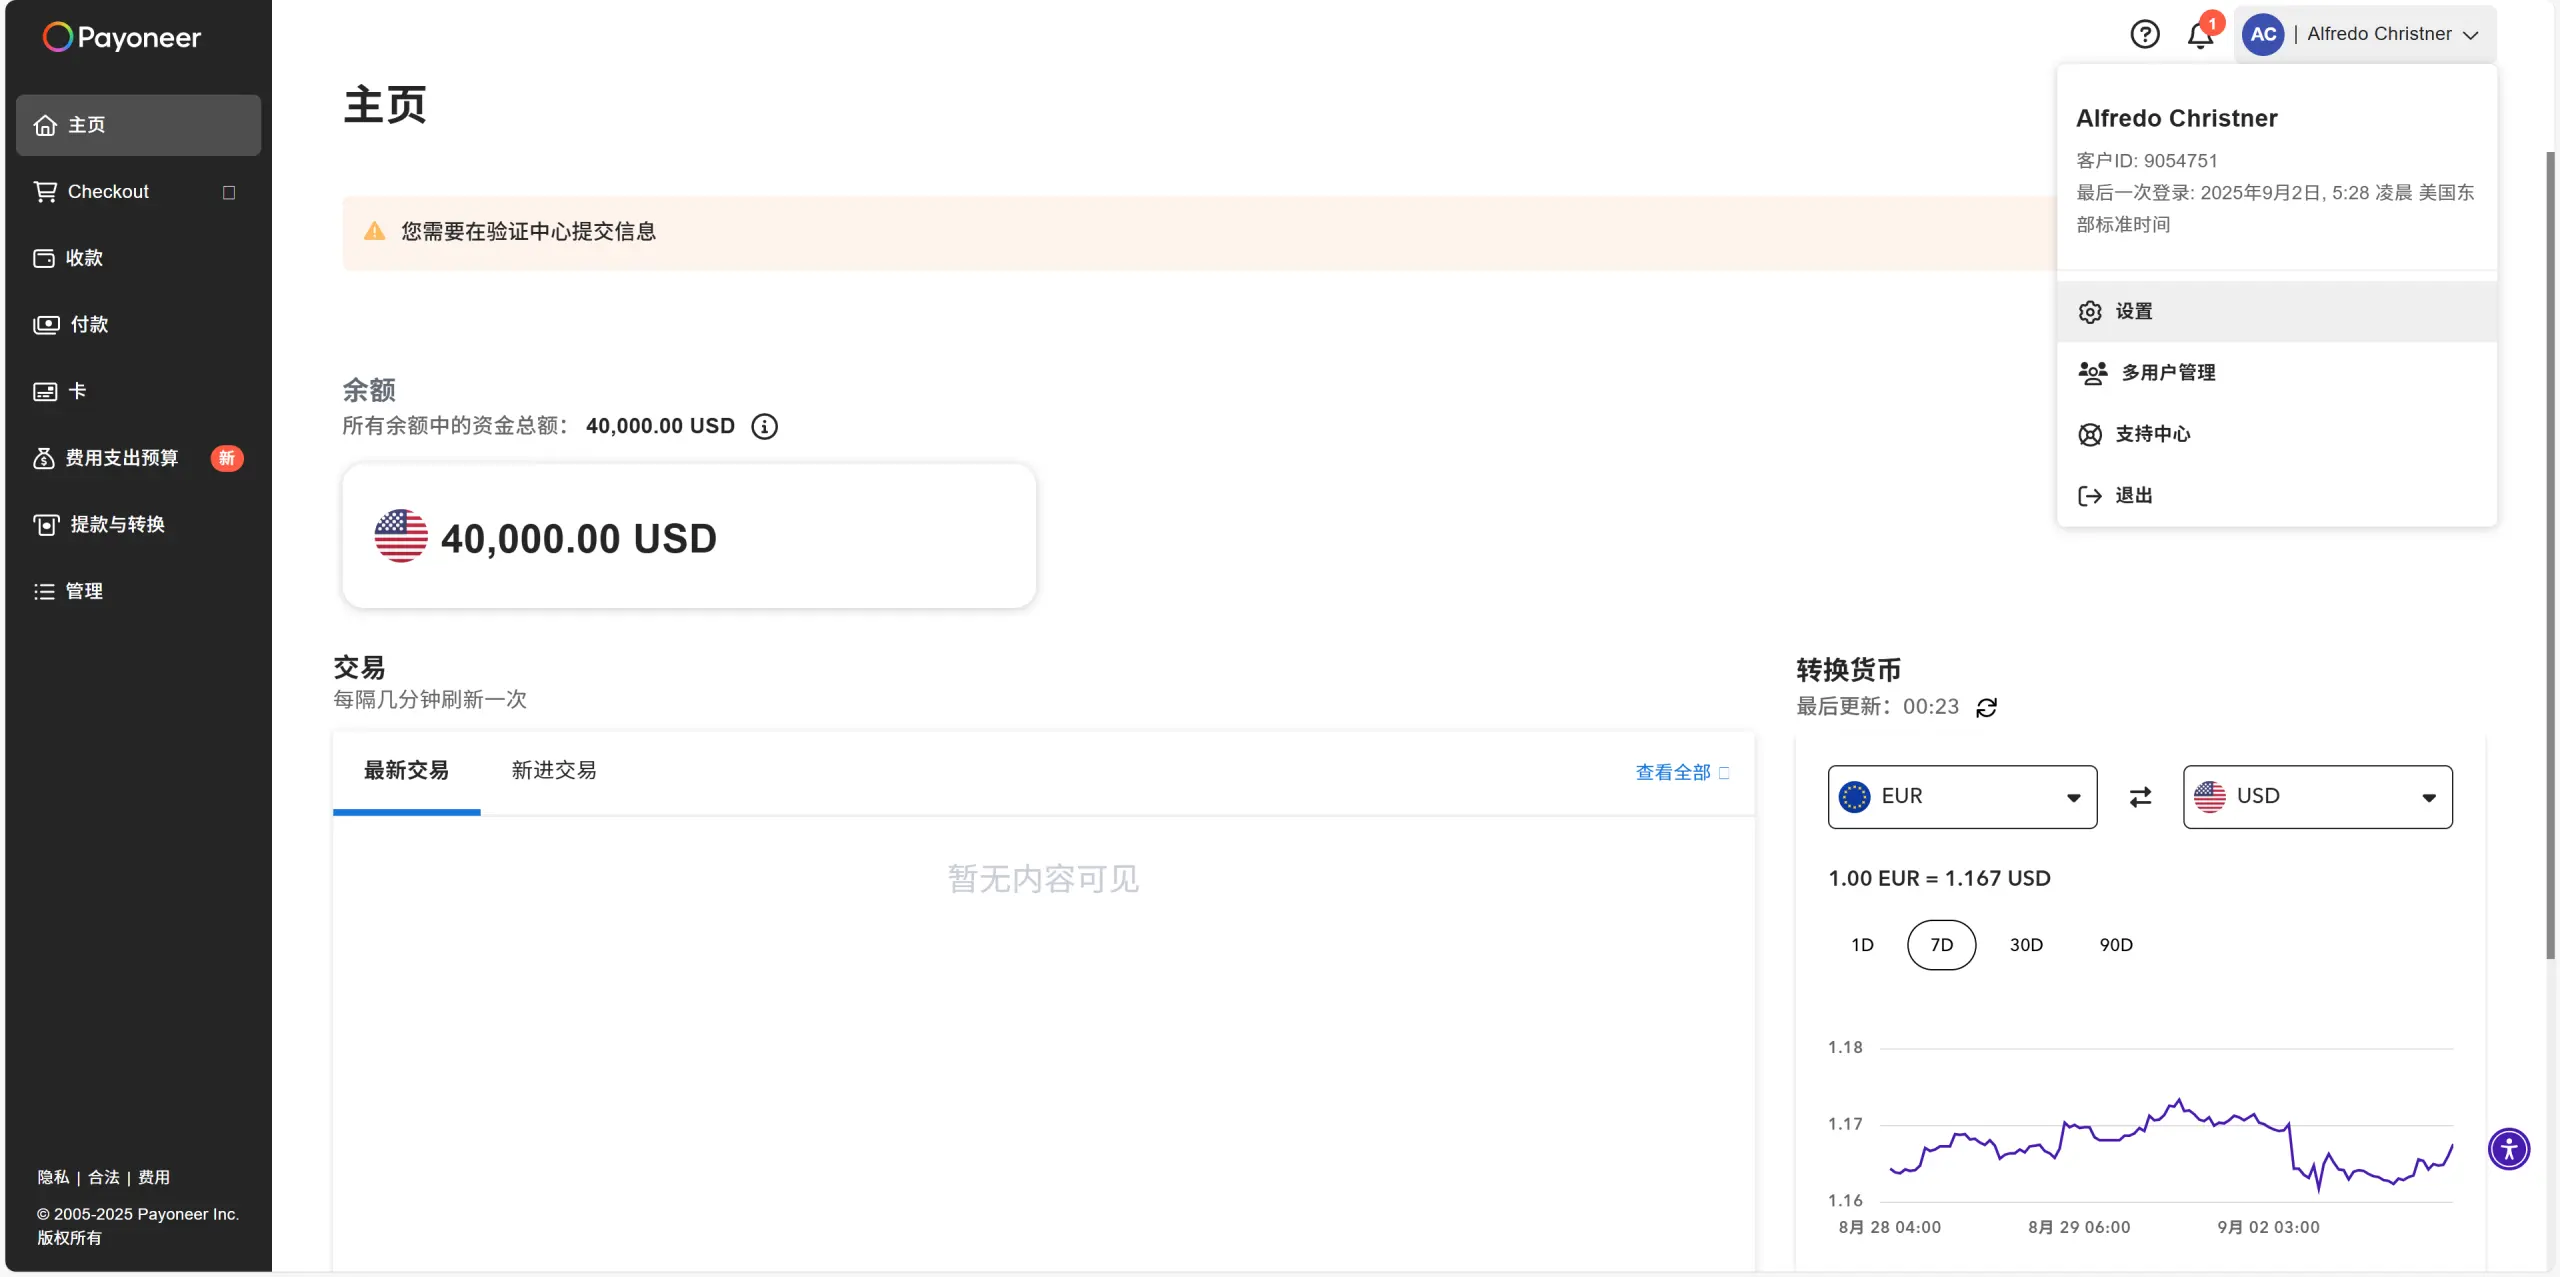Click the home icon in sidebar
The image size is (2560, 1277).
[45, 125]
